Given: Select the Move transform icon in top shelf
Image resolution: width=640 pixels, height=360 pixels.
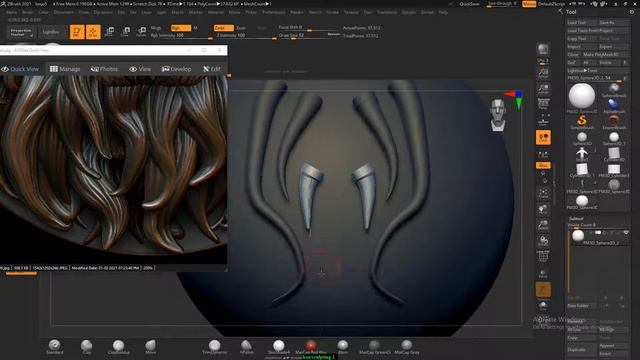Looking at the screenshot, I should (x=109, y=32).
